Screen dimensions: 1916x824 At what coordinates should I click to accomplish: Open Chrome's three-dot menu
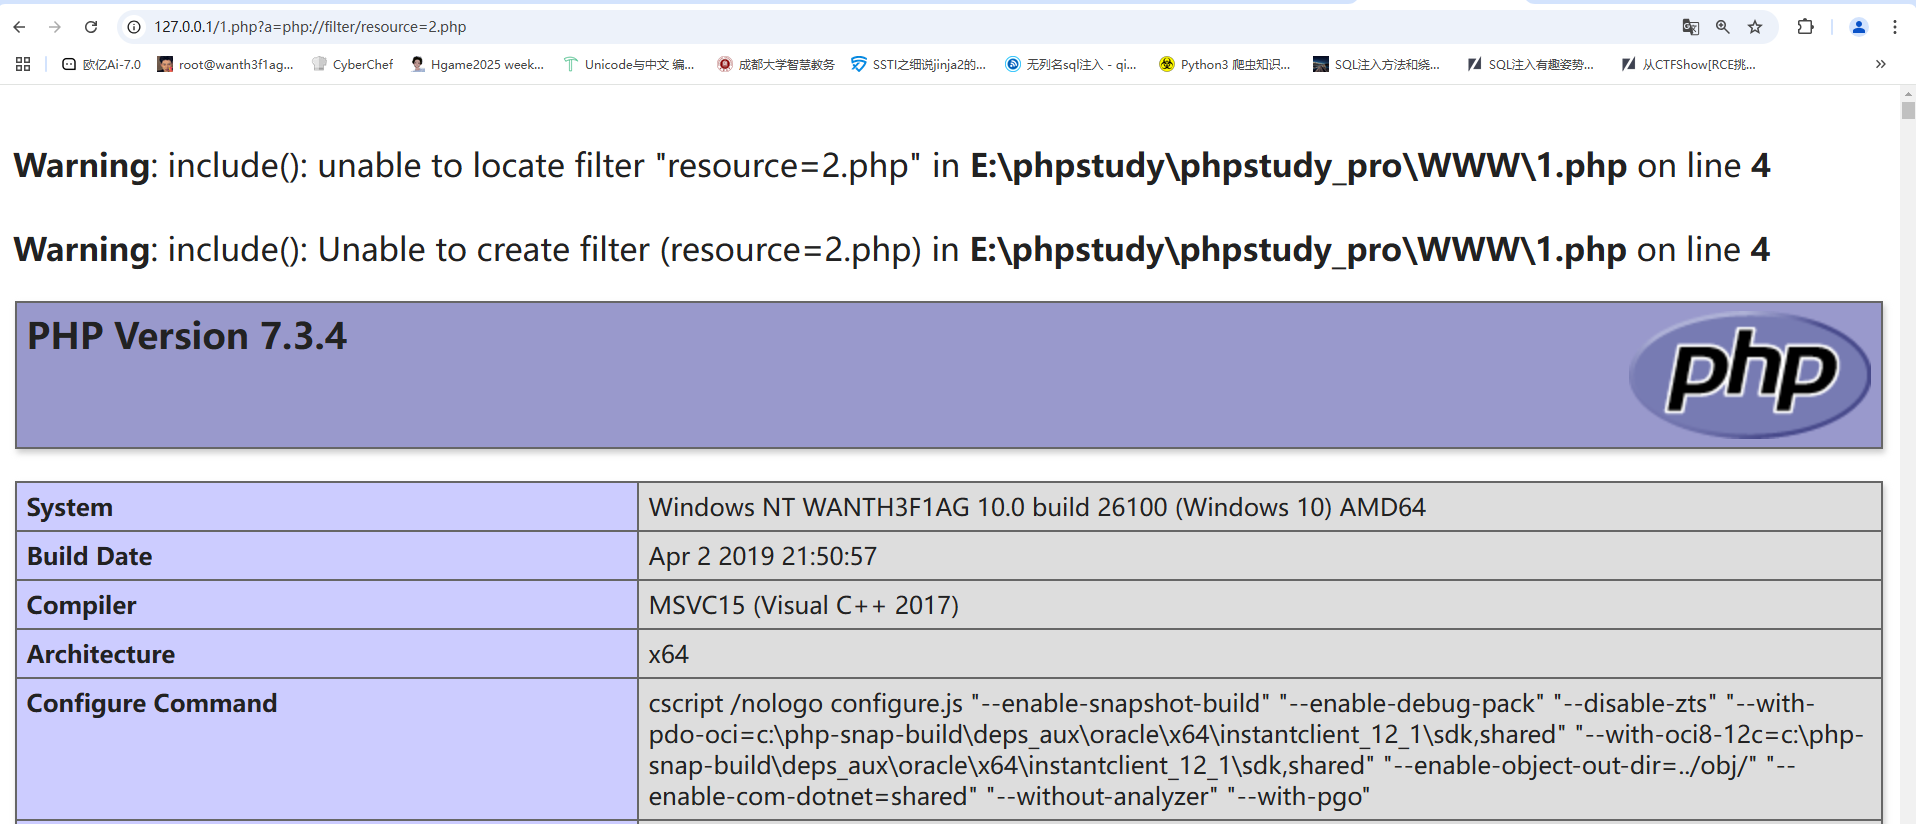pyautogui.click(x=1894, y=27)
